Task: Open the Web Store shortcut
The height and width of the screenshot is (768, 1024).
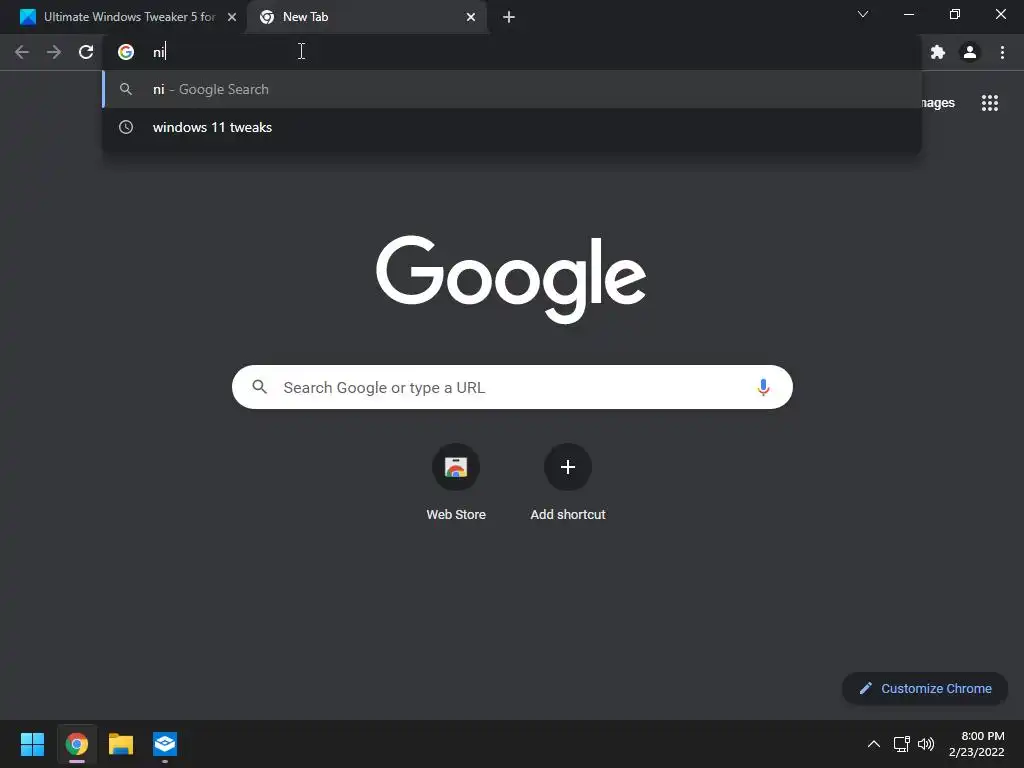Action: click(x=456, y=467)
